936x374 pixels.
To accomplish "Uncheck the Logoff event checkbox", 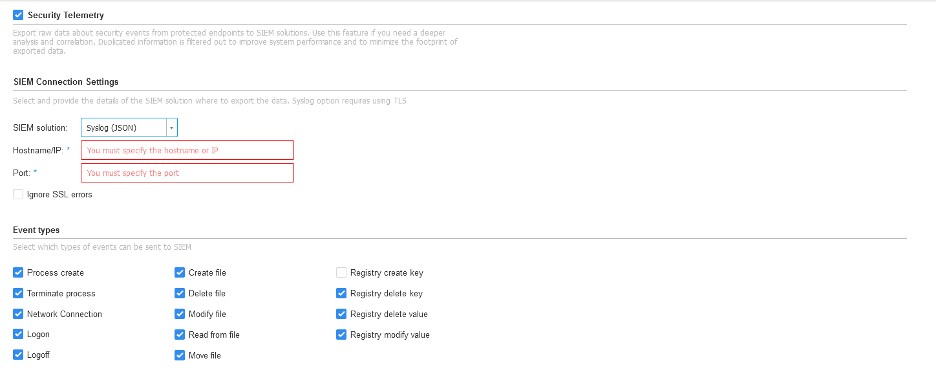I will pyautogui.click(x=18, y=355).
